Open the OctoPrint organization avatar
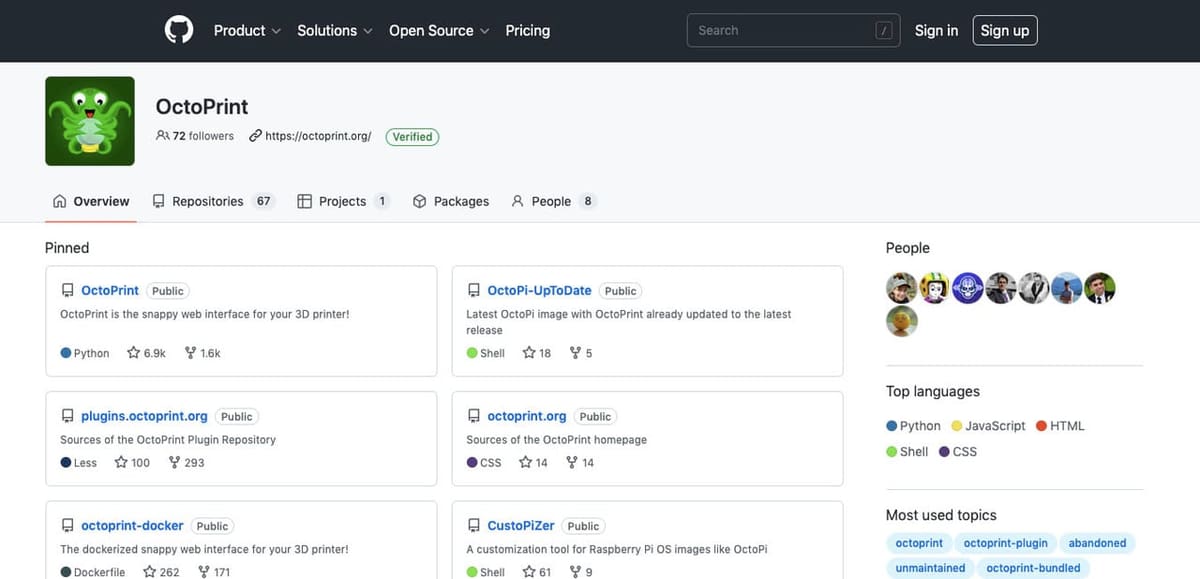Screen dimensions: 1200x579 pyautogui.click(x=90, y=121)
